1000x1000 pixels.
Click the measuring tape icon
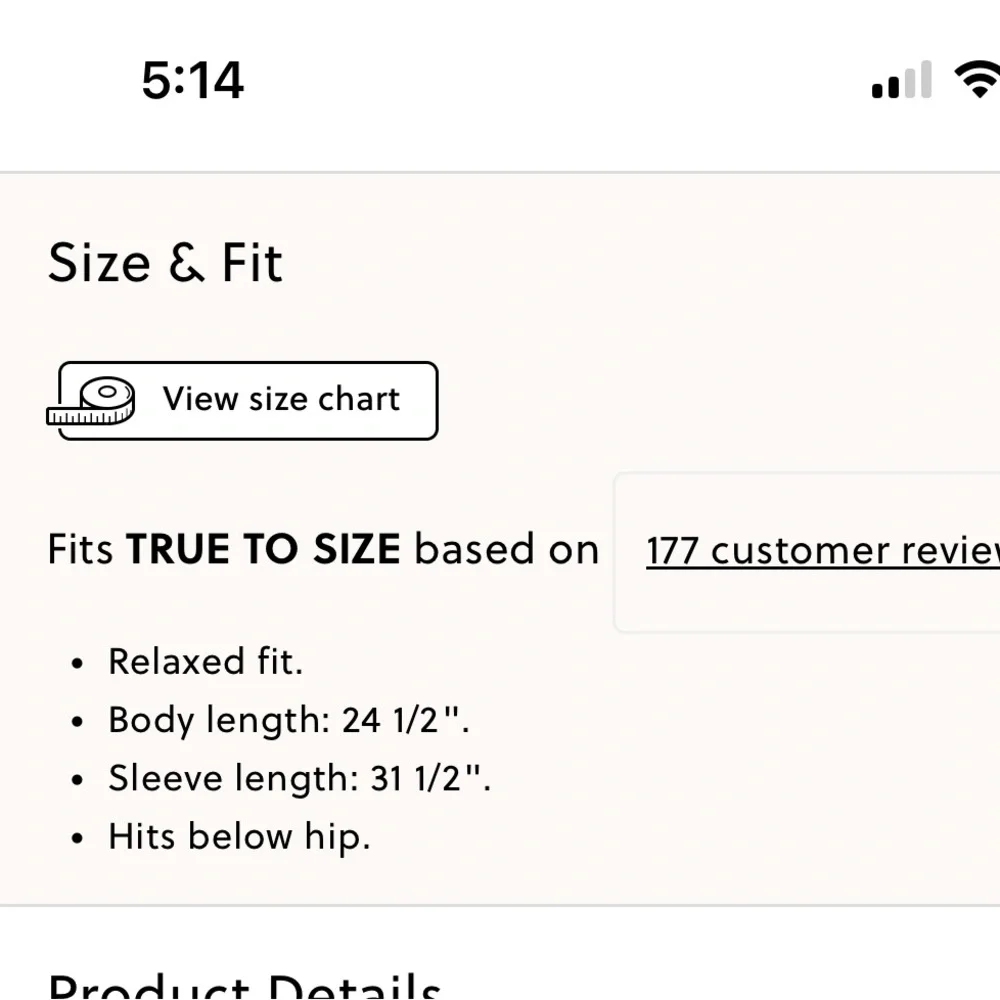(91, 401)
